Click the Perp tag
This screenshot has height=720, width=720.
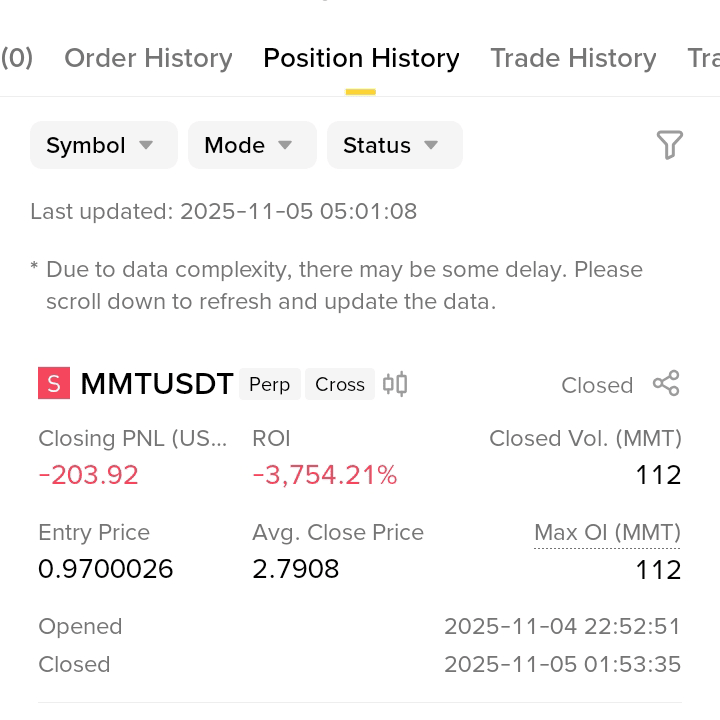coord(270,384)
